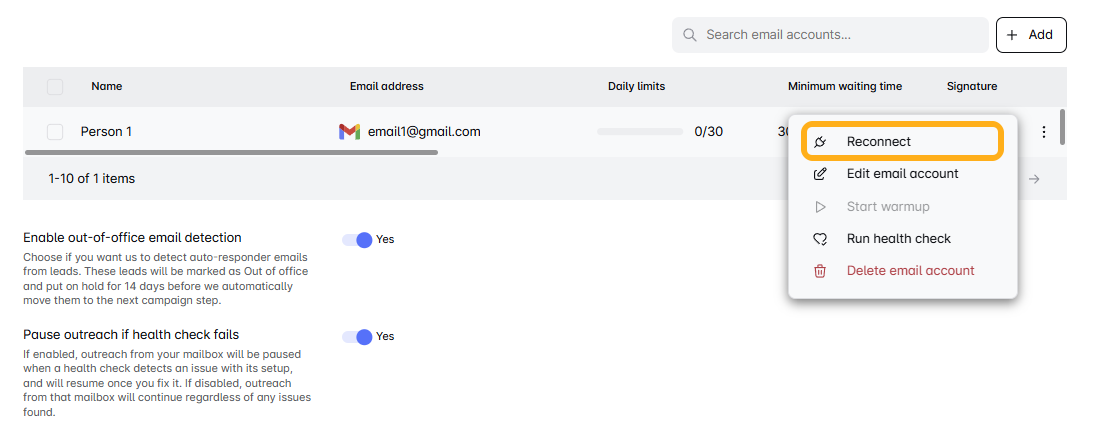The image size is (1099, 429).
Task: Click the Add button
Action: [x=1031, y=35]
